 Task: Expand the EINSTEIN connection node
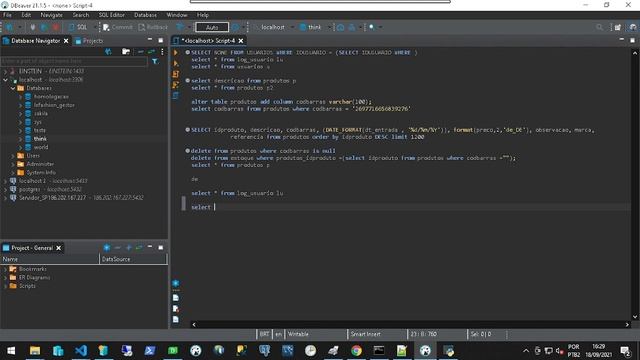[x=5, y=71]
